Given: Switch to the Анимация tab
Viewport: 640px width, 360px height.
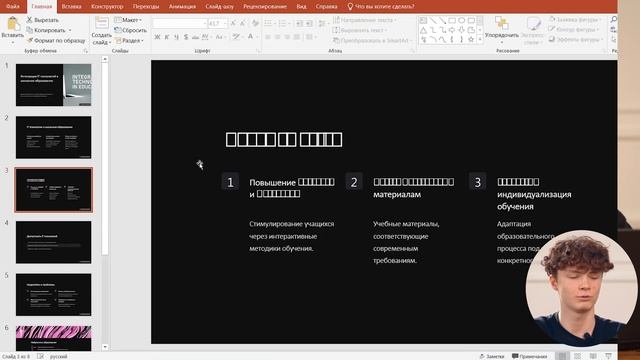Looking at the screenshot, I should tap(182, 7).
